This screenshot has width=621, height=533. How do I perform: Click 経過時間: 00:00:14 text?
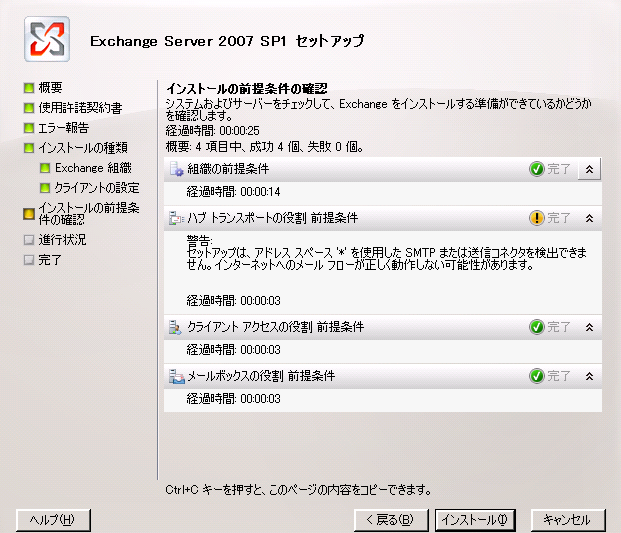click(233, 192)
